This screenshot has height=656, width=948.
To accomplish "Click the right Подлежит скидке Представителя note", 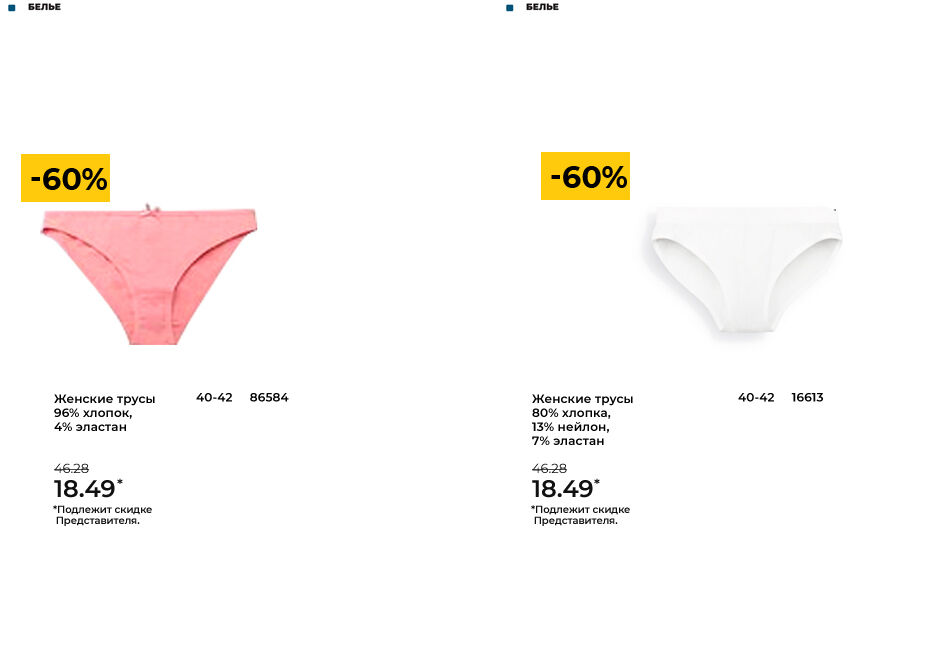I will tap(580, 515).
